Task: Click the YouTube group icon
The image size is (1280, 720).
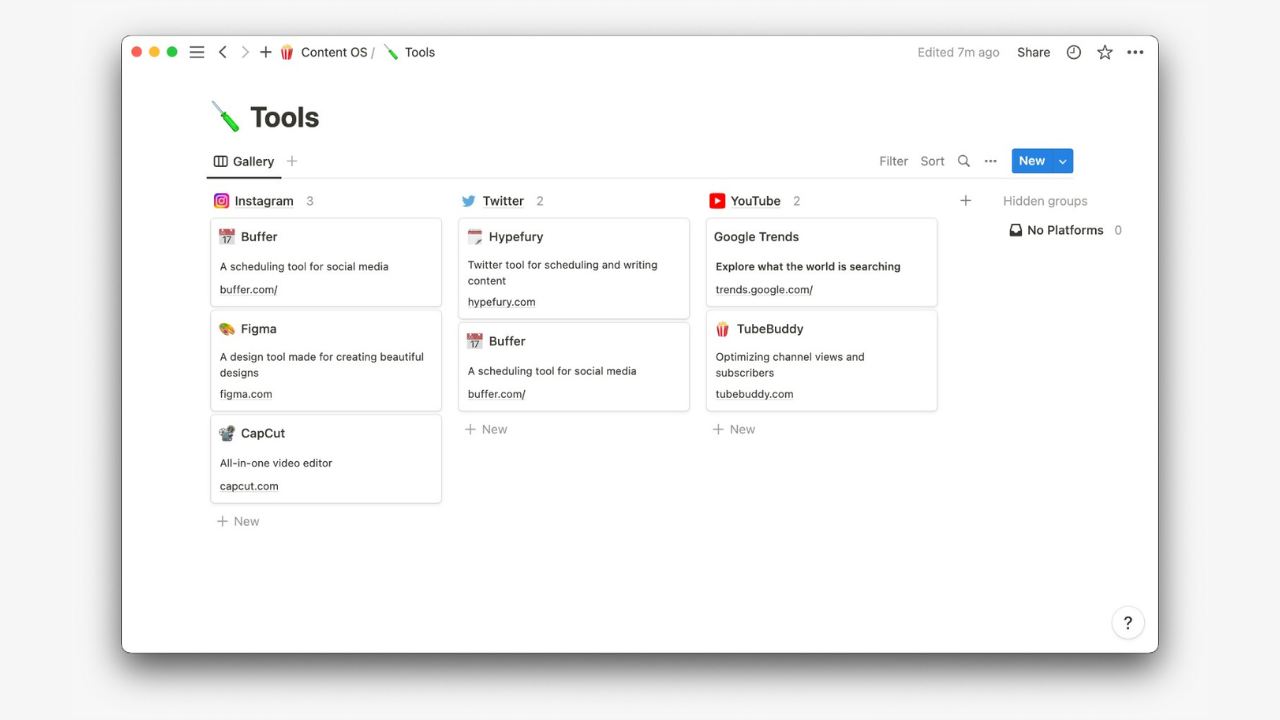Action: (x=717, y=201)
